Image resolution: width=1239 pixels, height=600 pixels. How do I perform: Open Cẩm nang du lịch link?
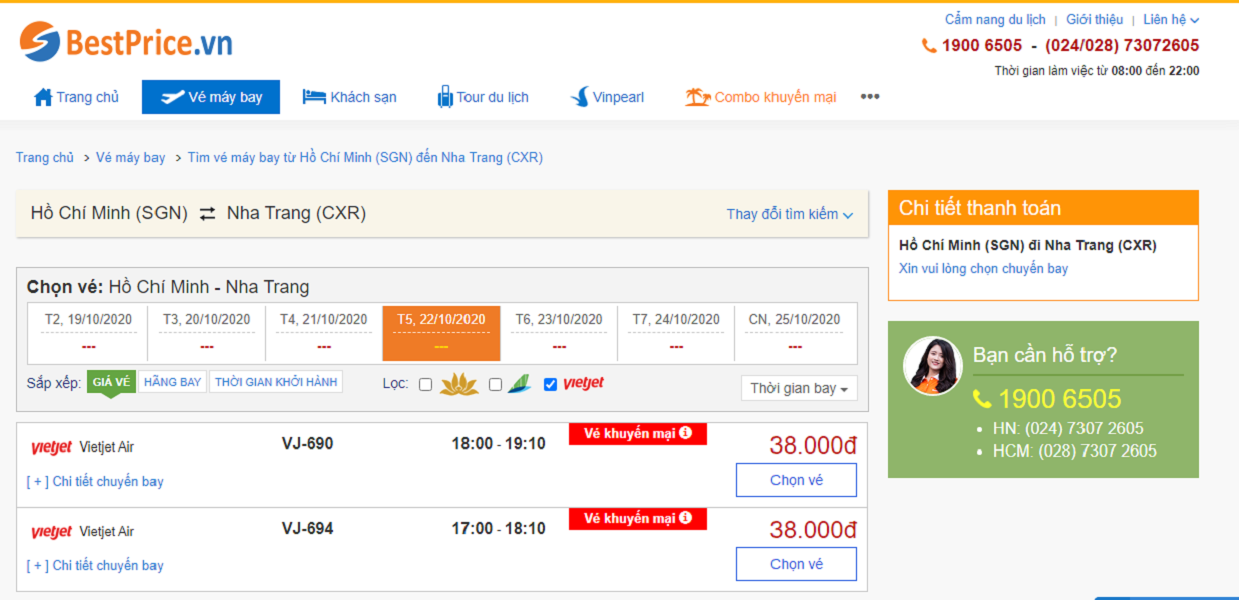pyautogui.click(x=995, y=19)
